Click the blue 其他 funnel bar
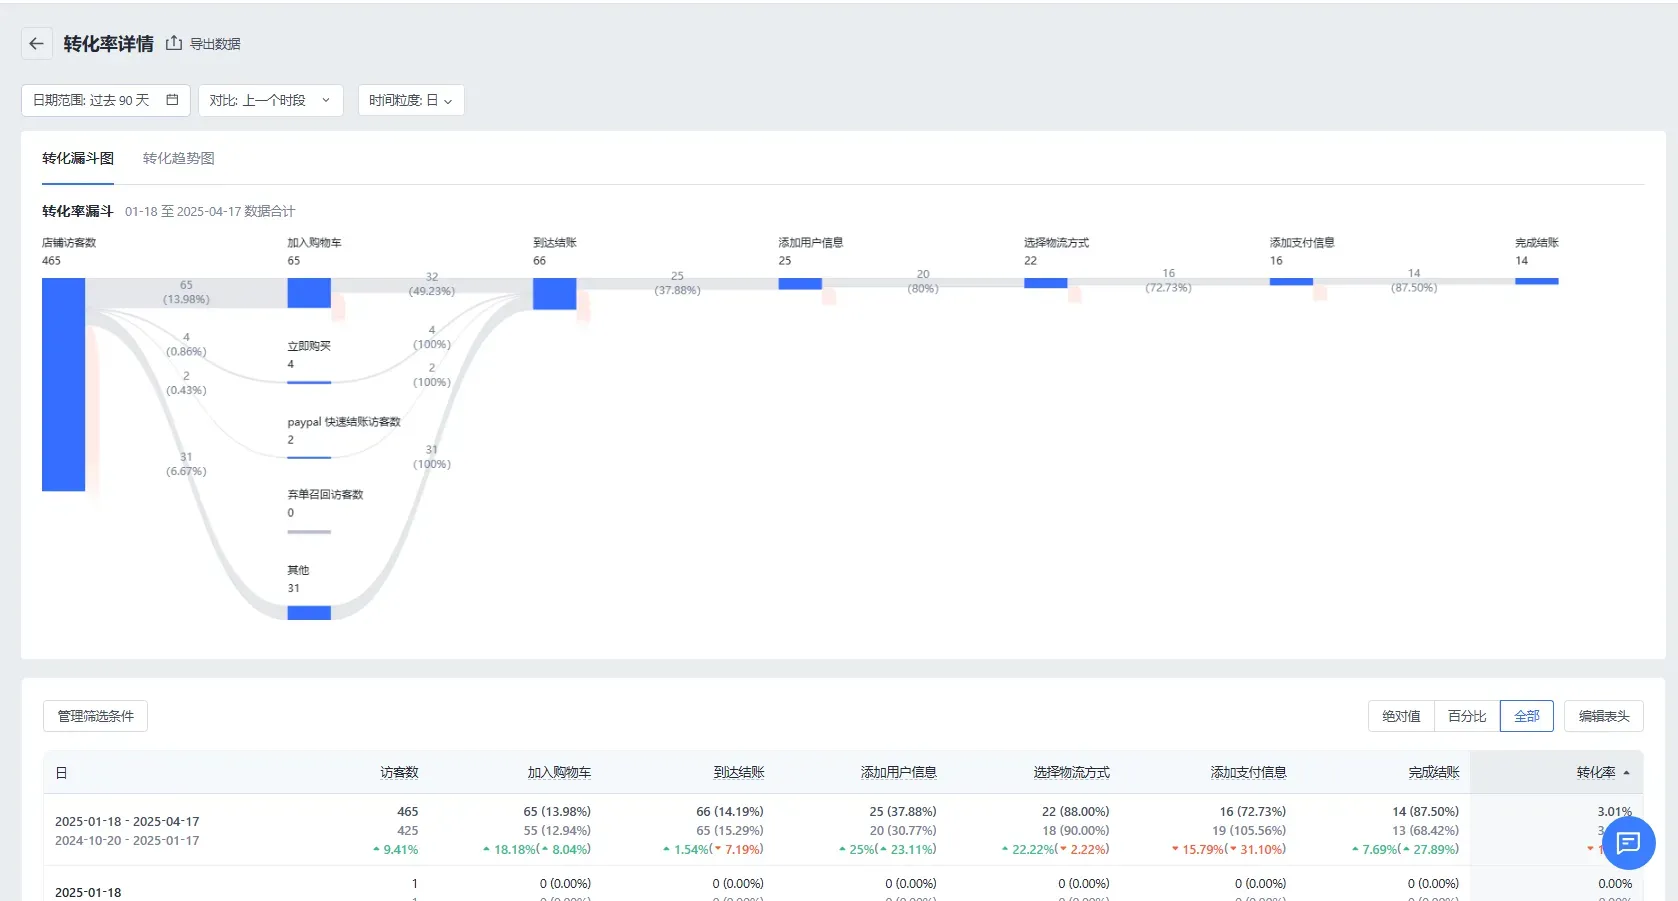The image size is (1678, 901). (x=309, y=612)
